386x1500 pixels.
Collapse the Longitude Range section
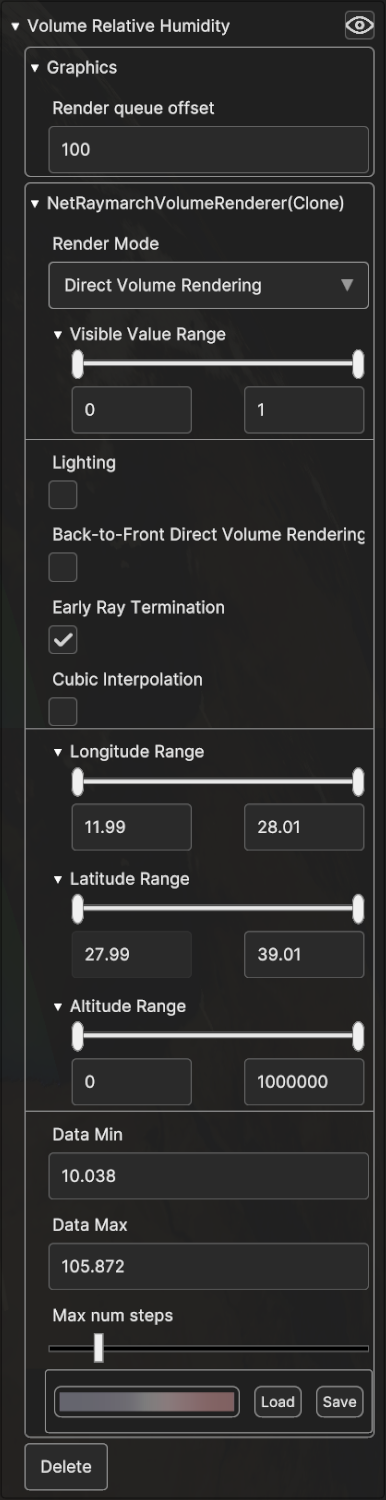click(x=58, y=752)
